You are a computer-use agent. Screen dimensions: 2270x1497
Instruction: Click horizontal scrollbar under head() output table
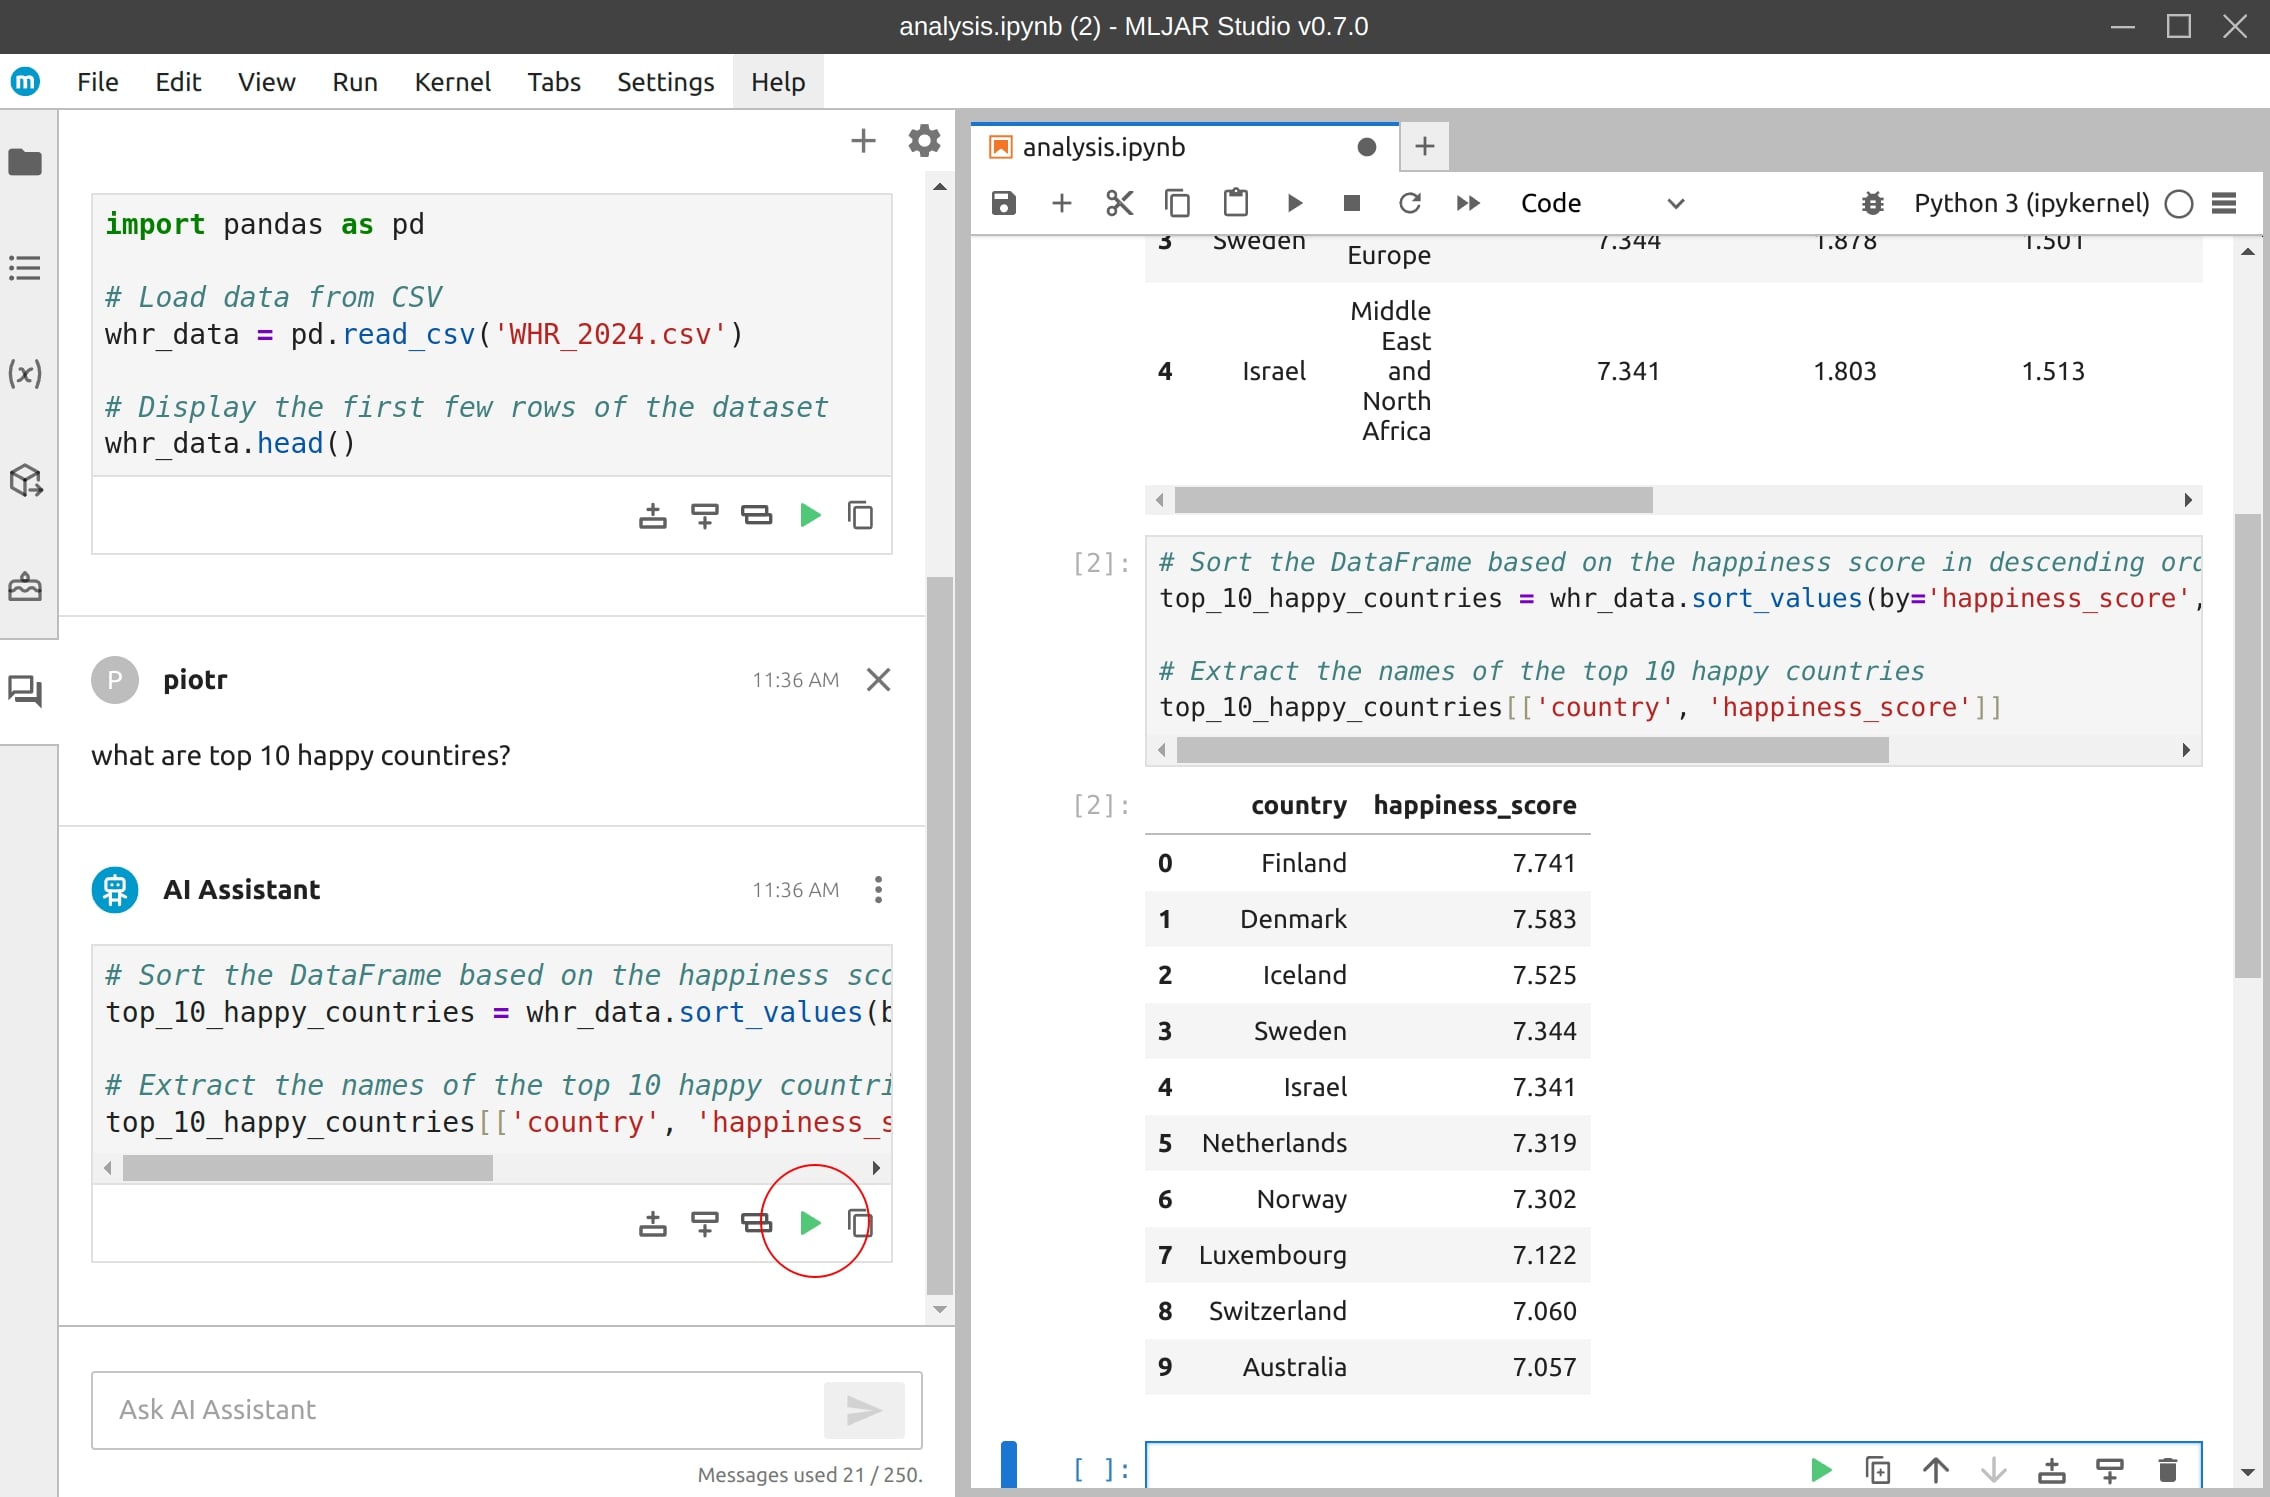tap(1413, 500)
